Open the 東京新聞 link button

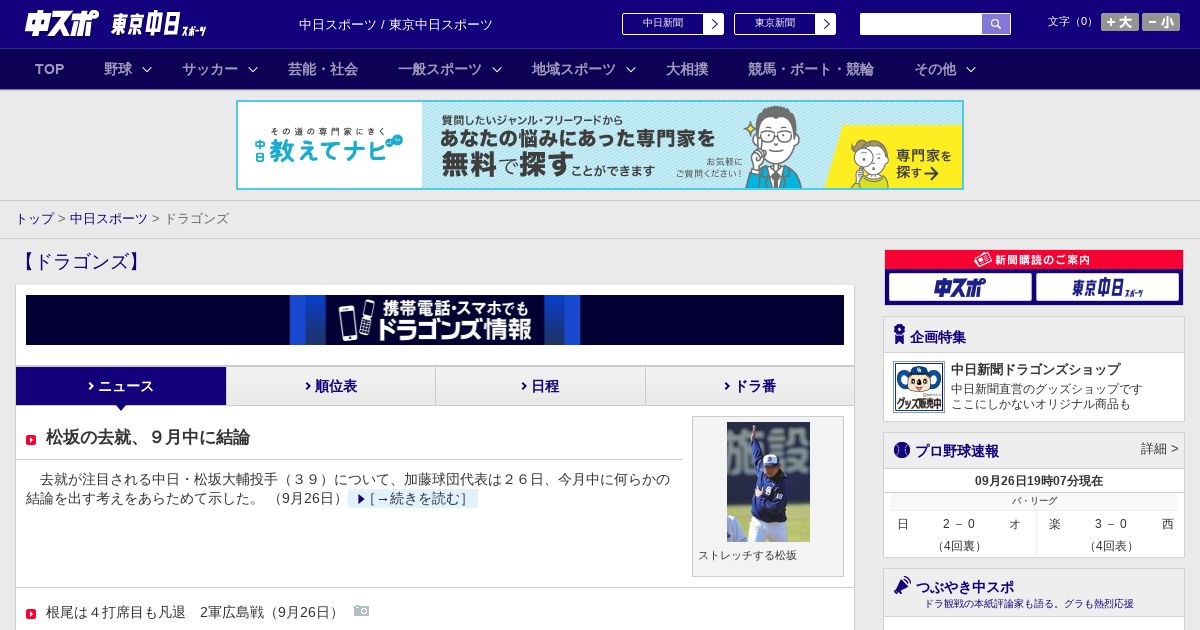[x=775, y=24]
